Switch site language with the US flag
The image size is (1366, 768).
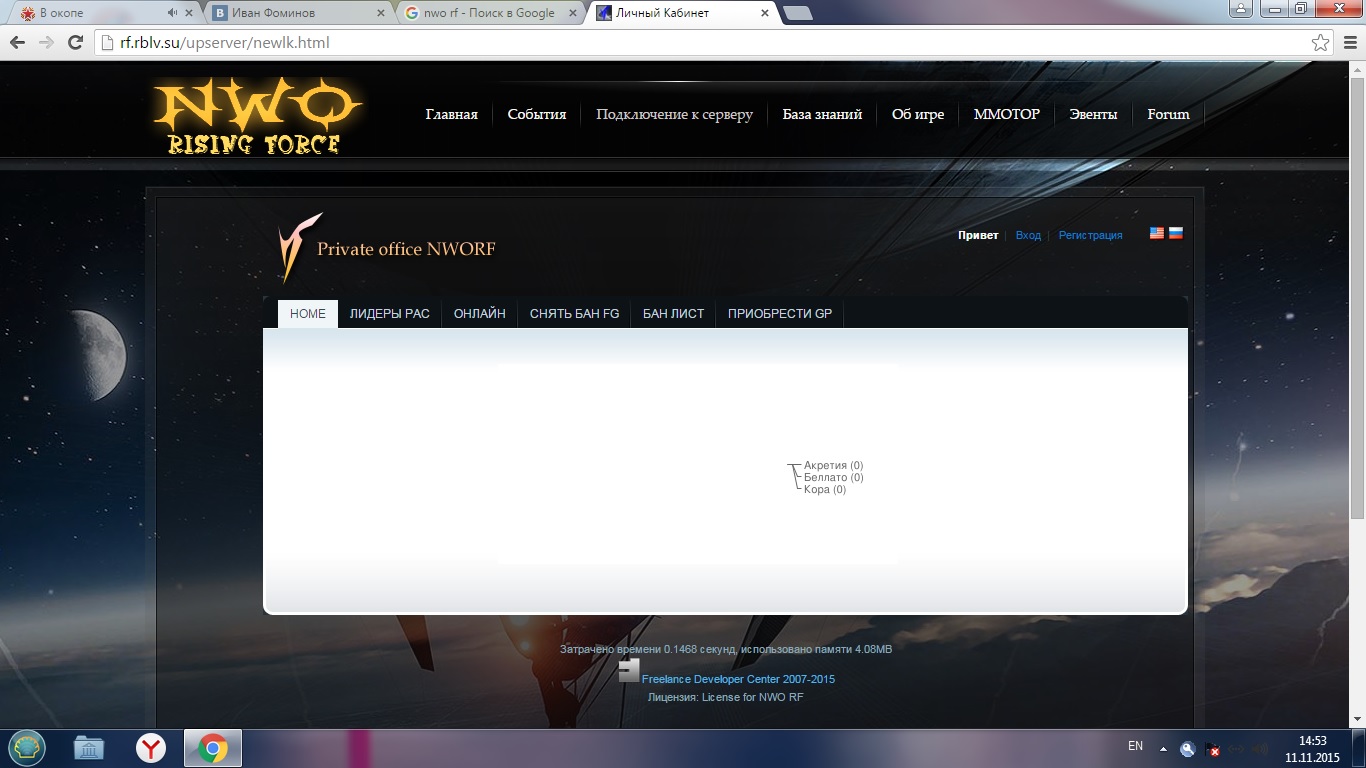[x=1157, y=233]
